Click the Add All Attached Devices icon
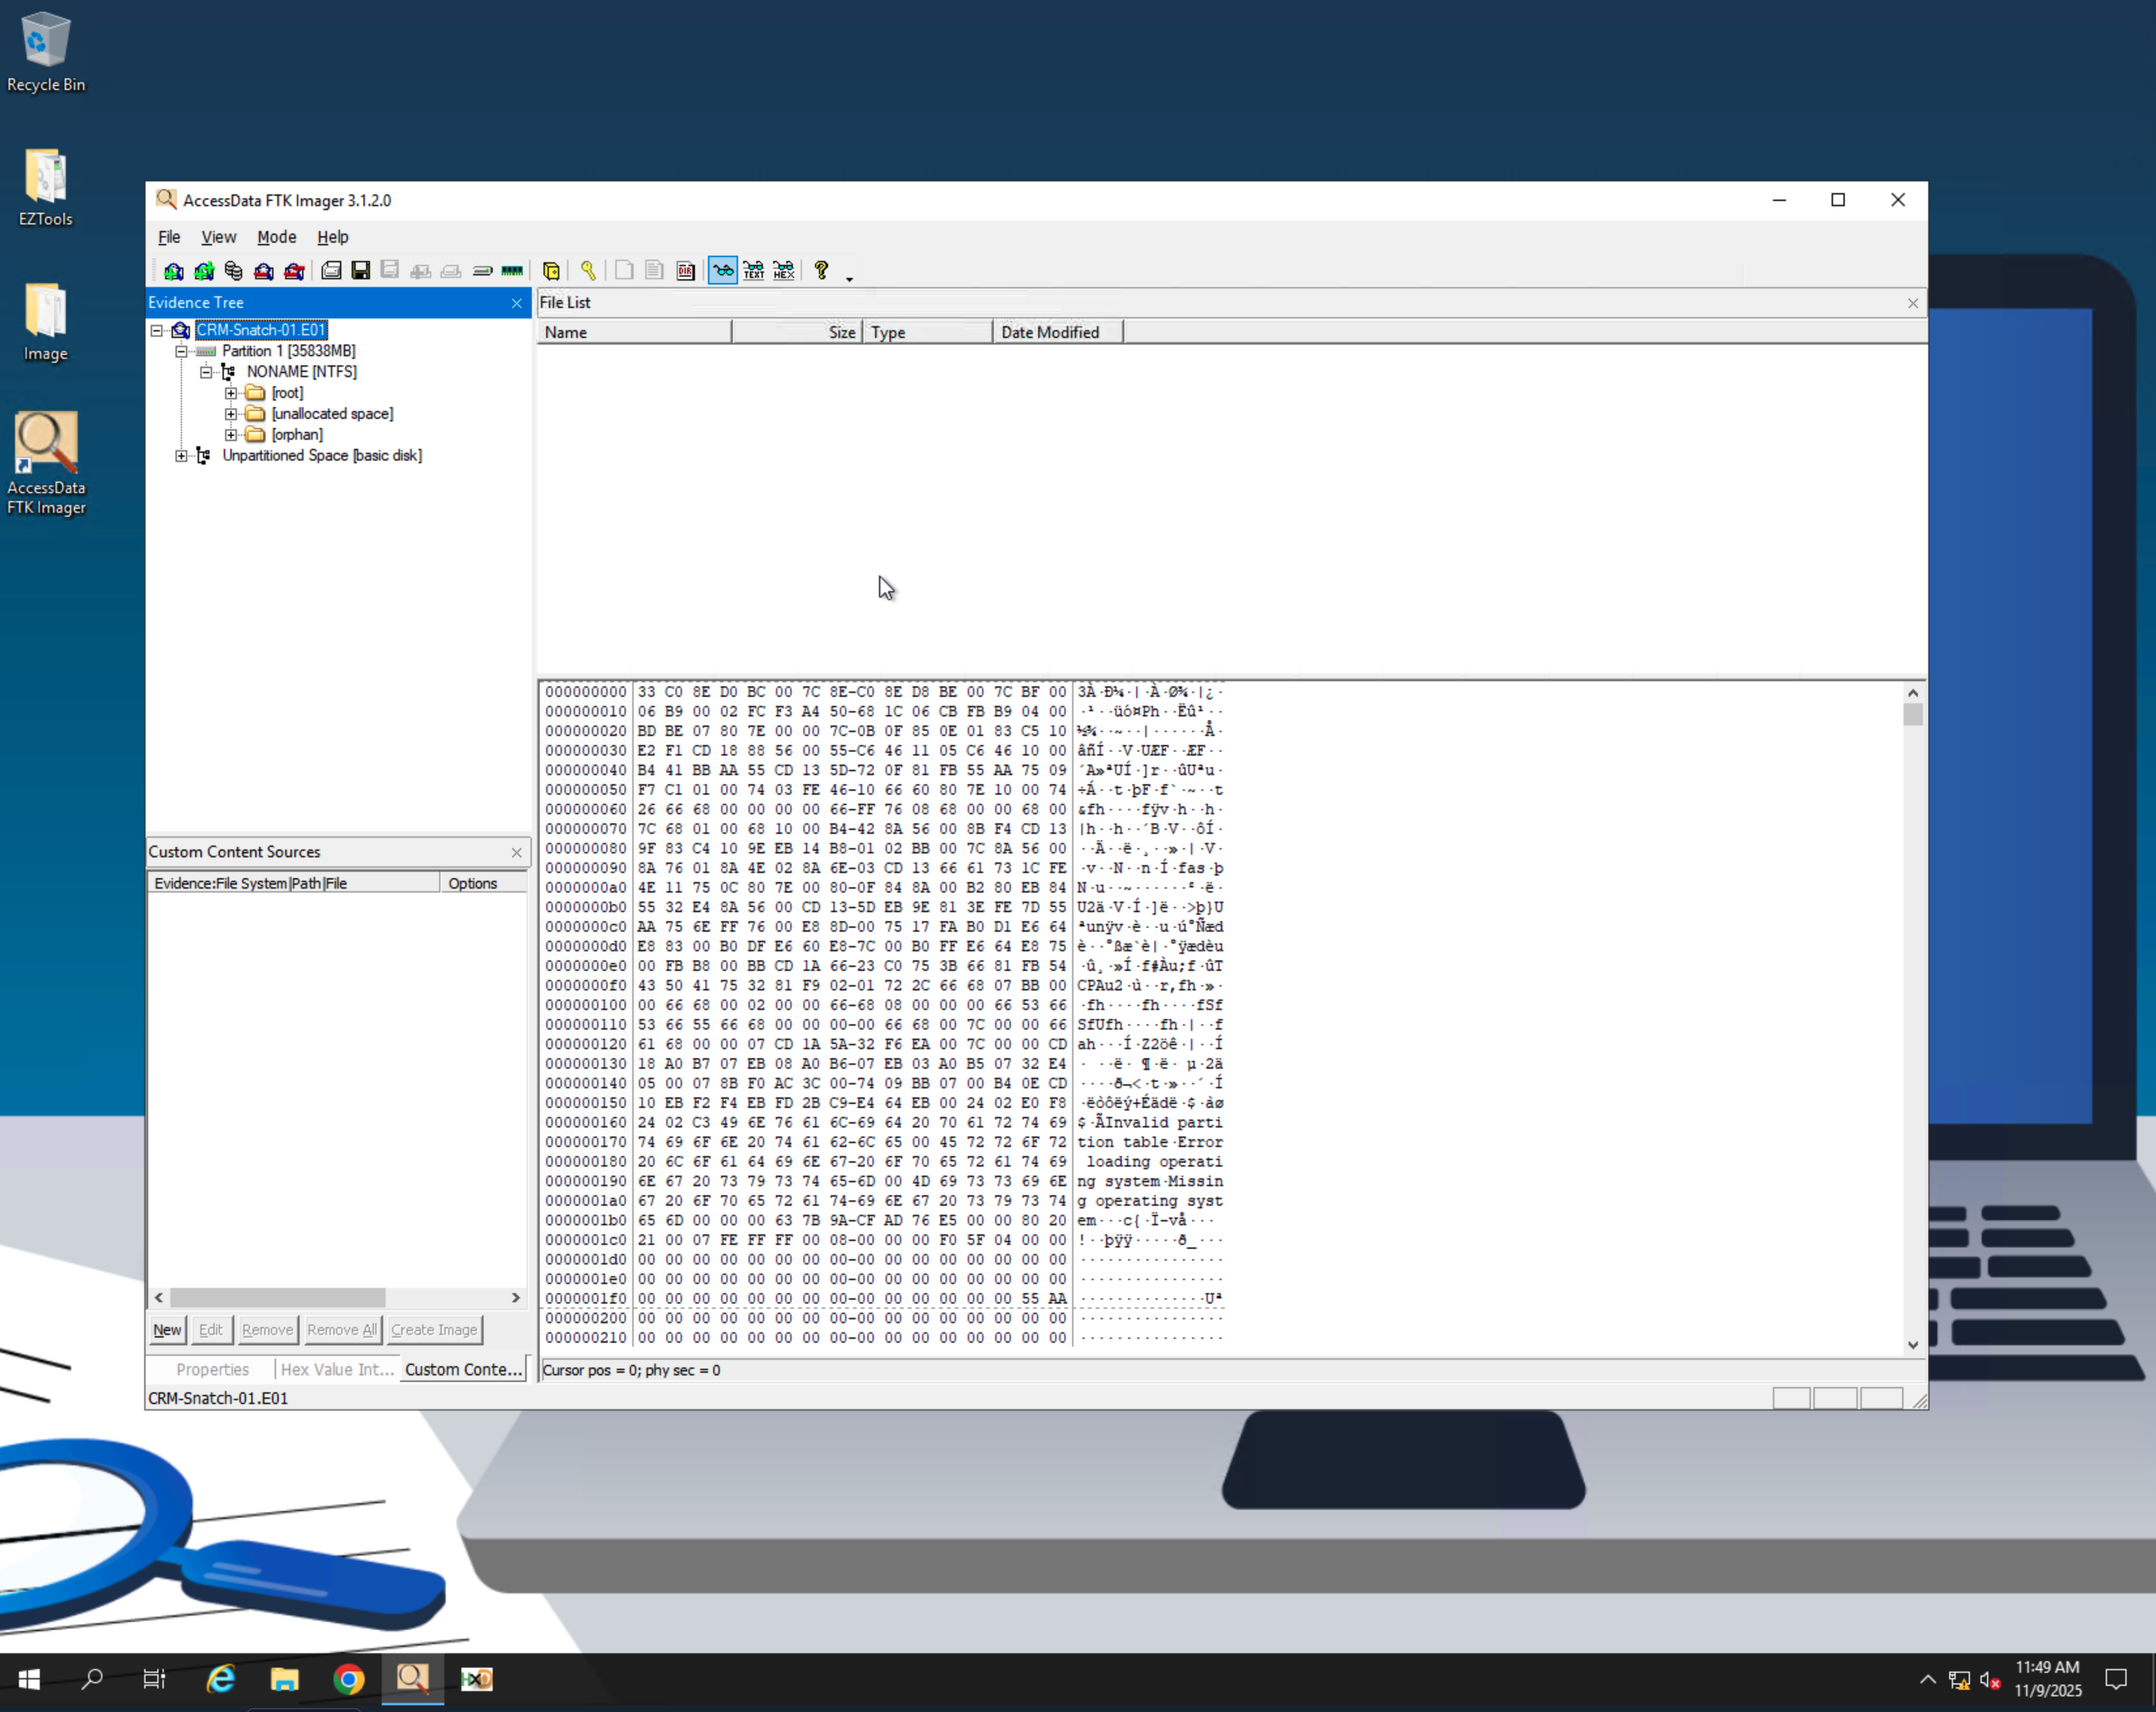The image size is (2156, 1712). [x=204, y=270]
